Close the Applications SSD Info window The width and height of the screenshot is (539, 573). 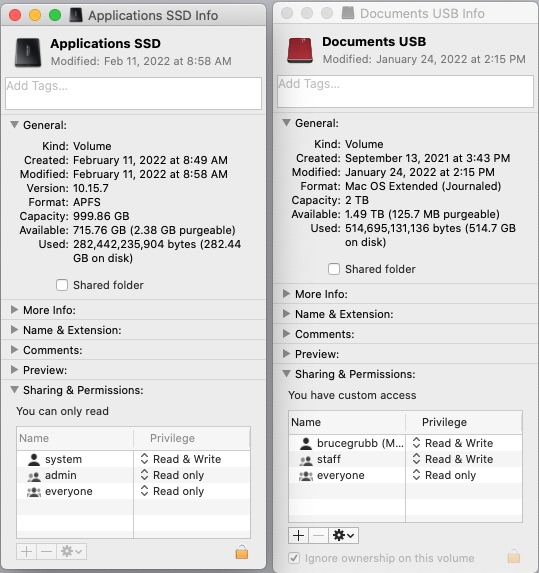pyautogui.click(x=15, y=15)
